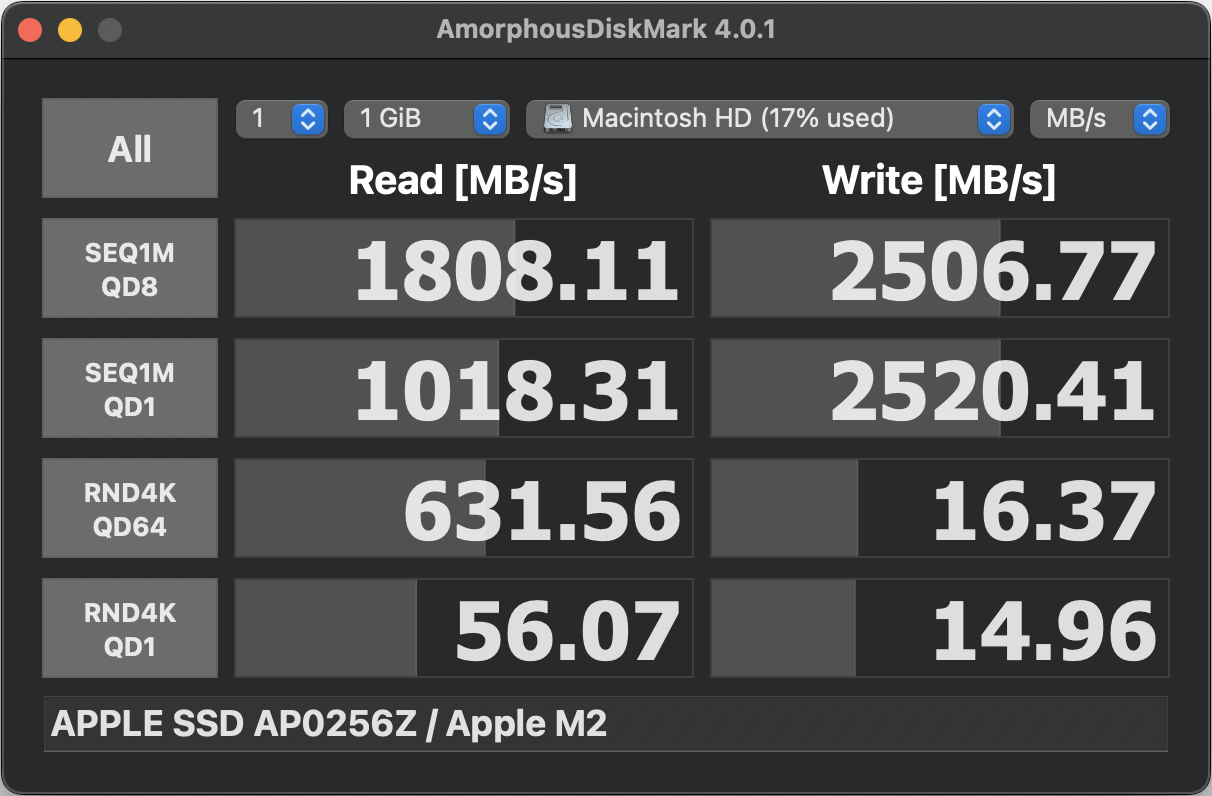1212x796 pixels.
Task: Click the chevron icon on the drive selector
Action: click(993, 119)
